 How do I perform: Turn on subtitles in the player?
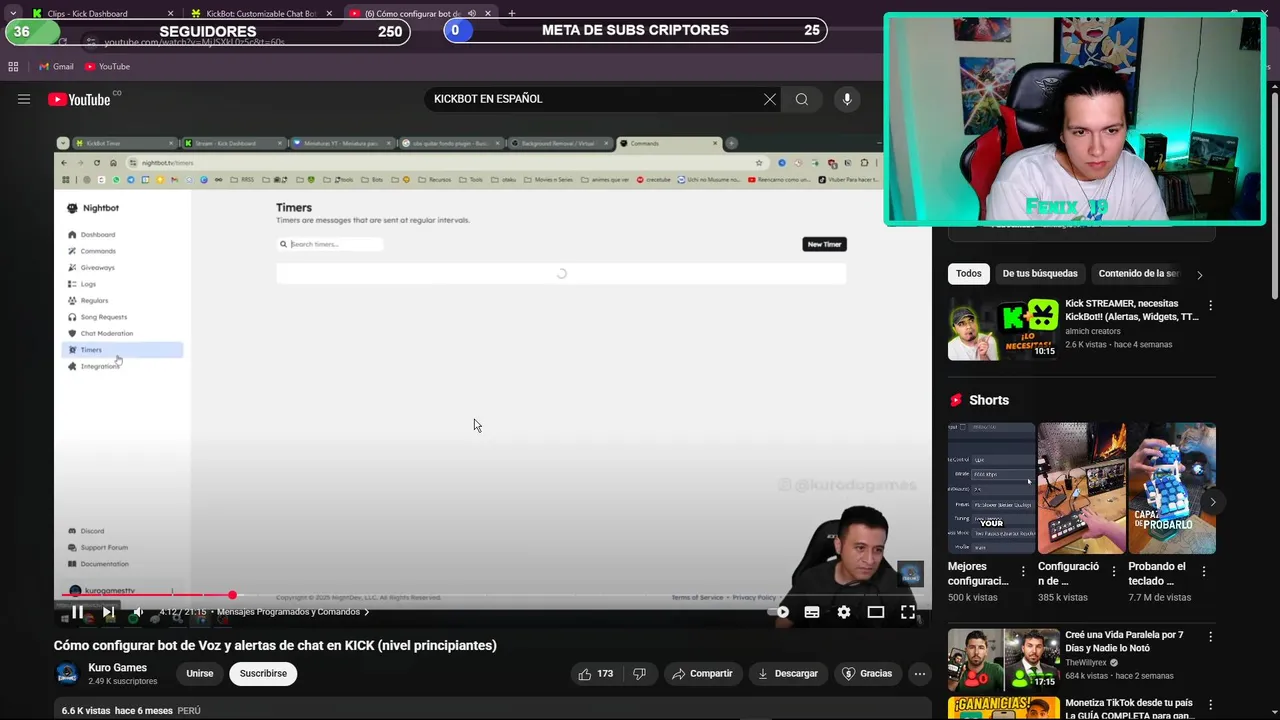tap(812, 612)
